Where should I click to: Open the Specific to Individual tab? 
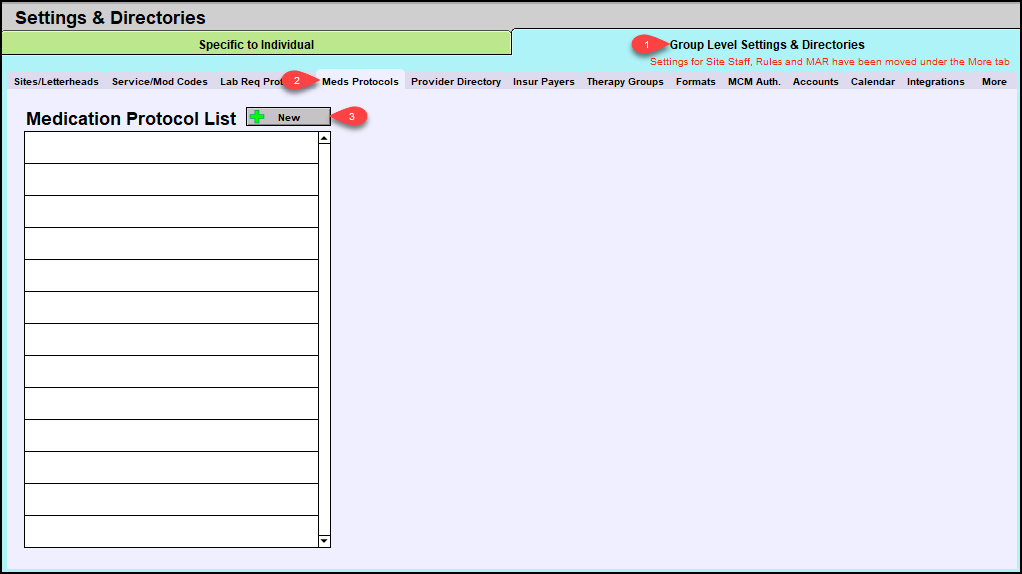coord(256,44)
